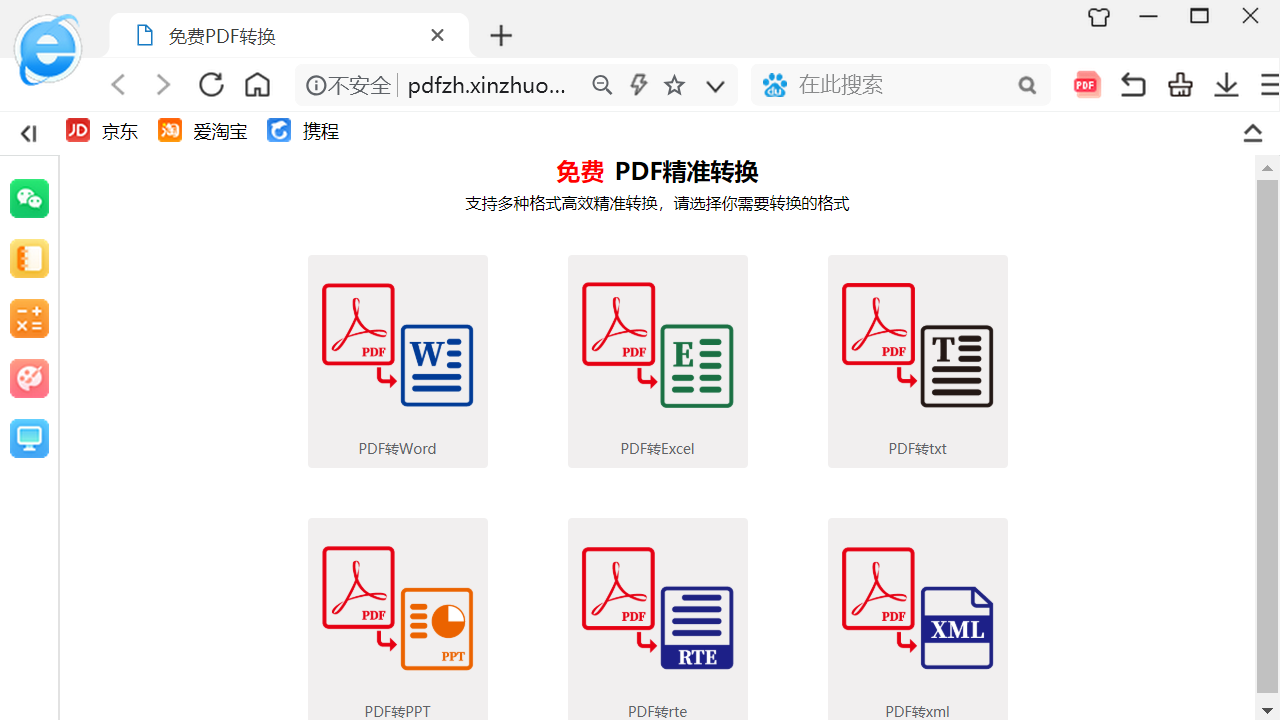The height and width of the screenshot is (720, 1280).
Task: Open the WeChat sidebar icon
Action: click(29, 198)
